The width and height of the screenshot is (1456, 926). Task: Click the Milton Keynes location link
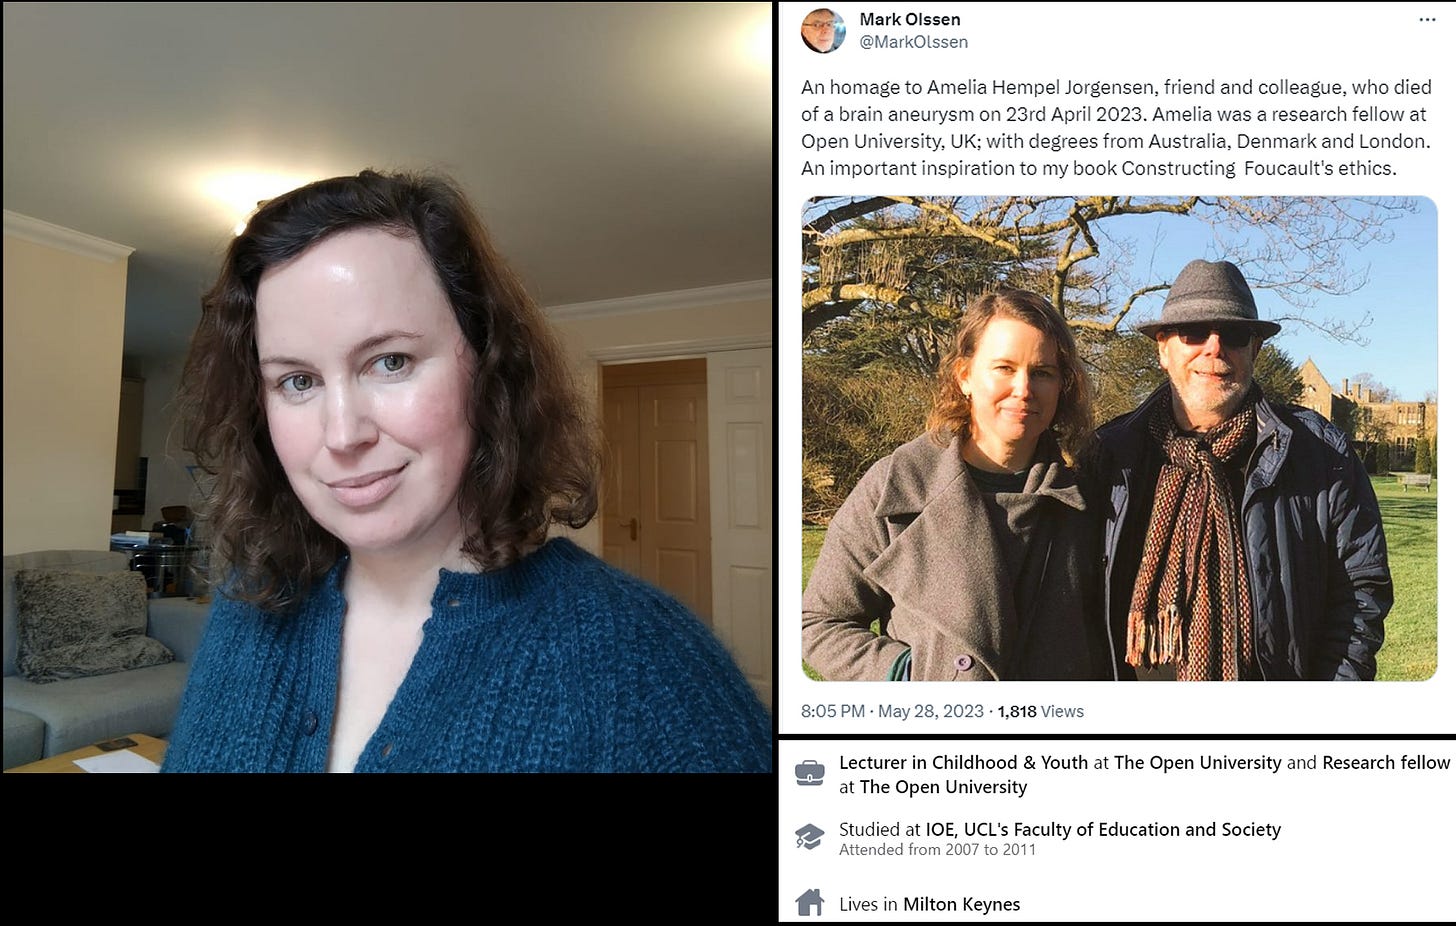pyautogui.click(x=961, y=904)
